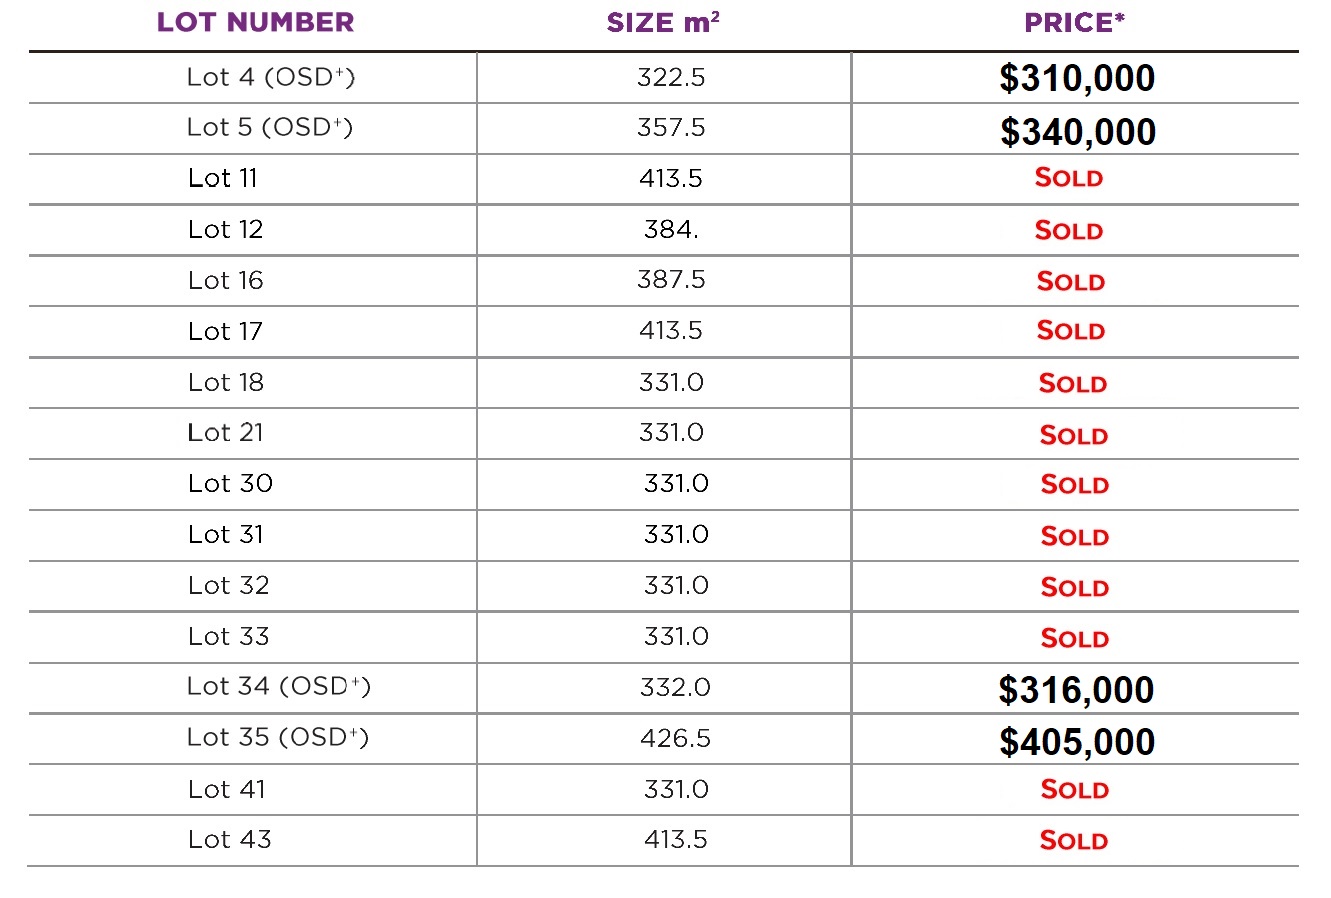Click the Lot 34 (OSD) row label

point(278,687)
